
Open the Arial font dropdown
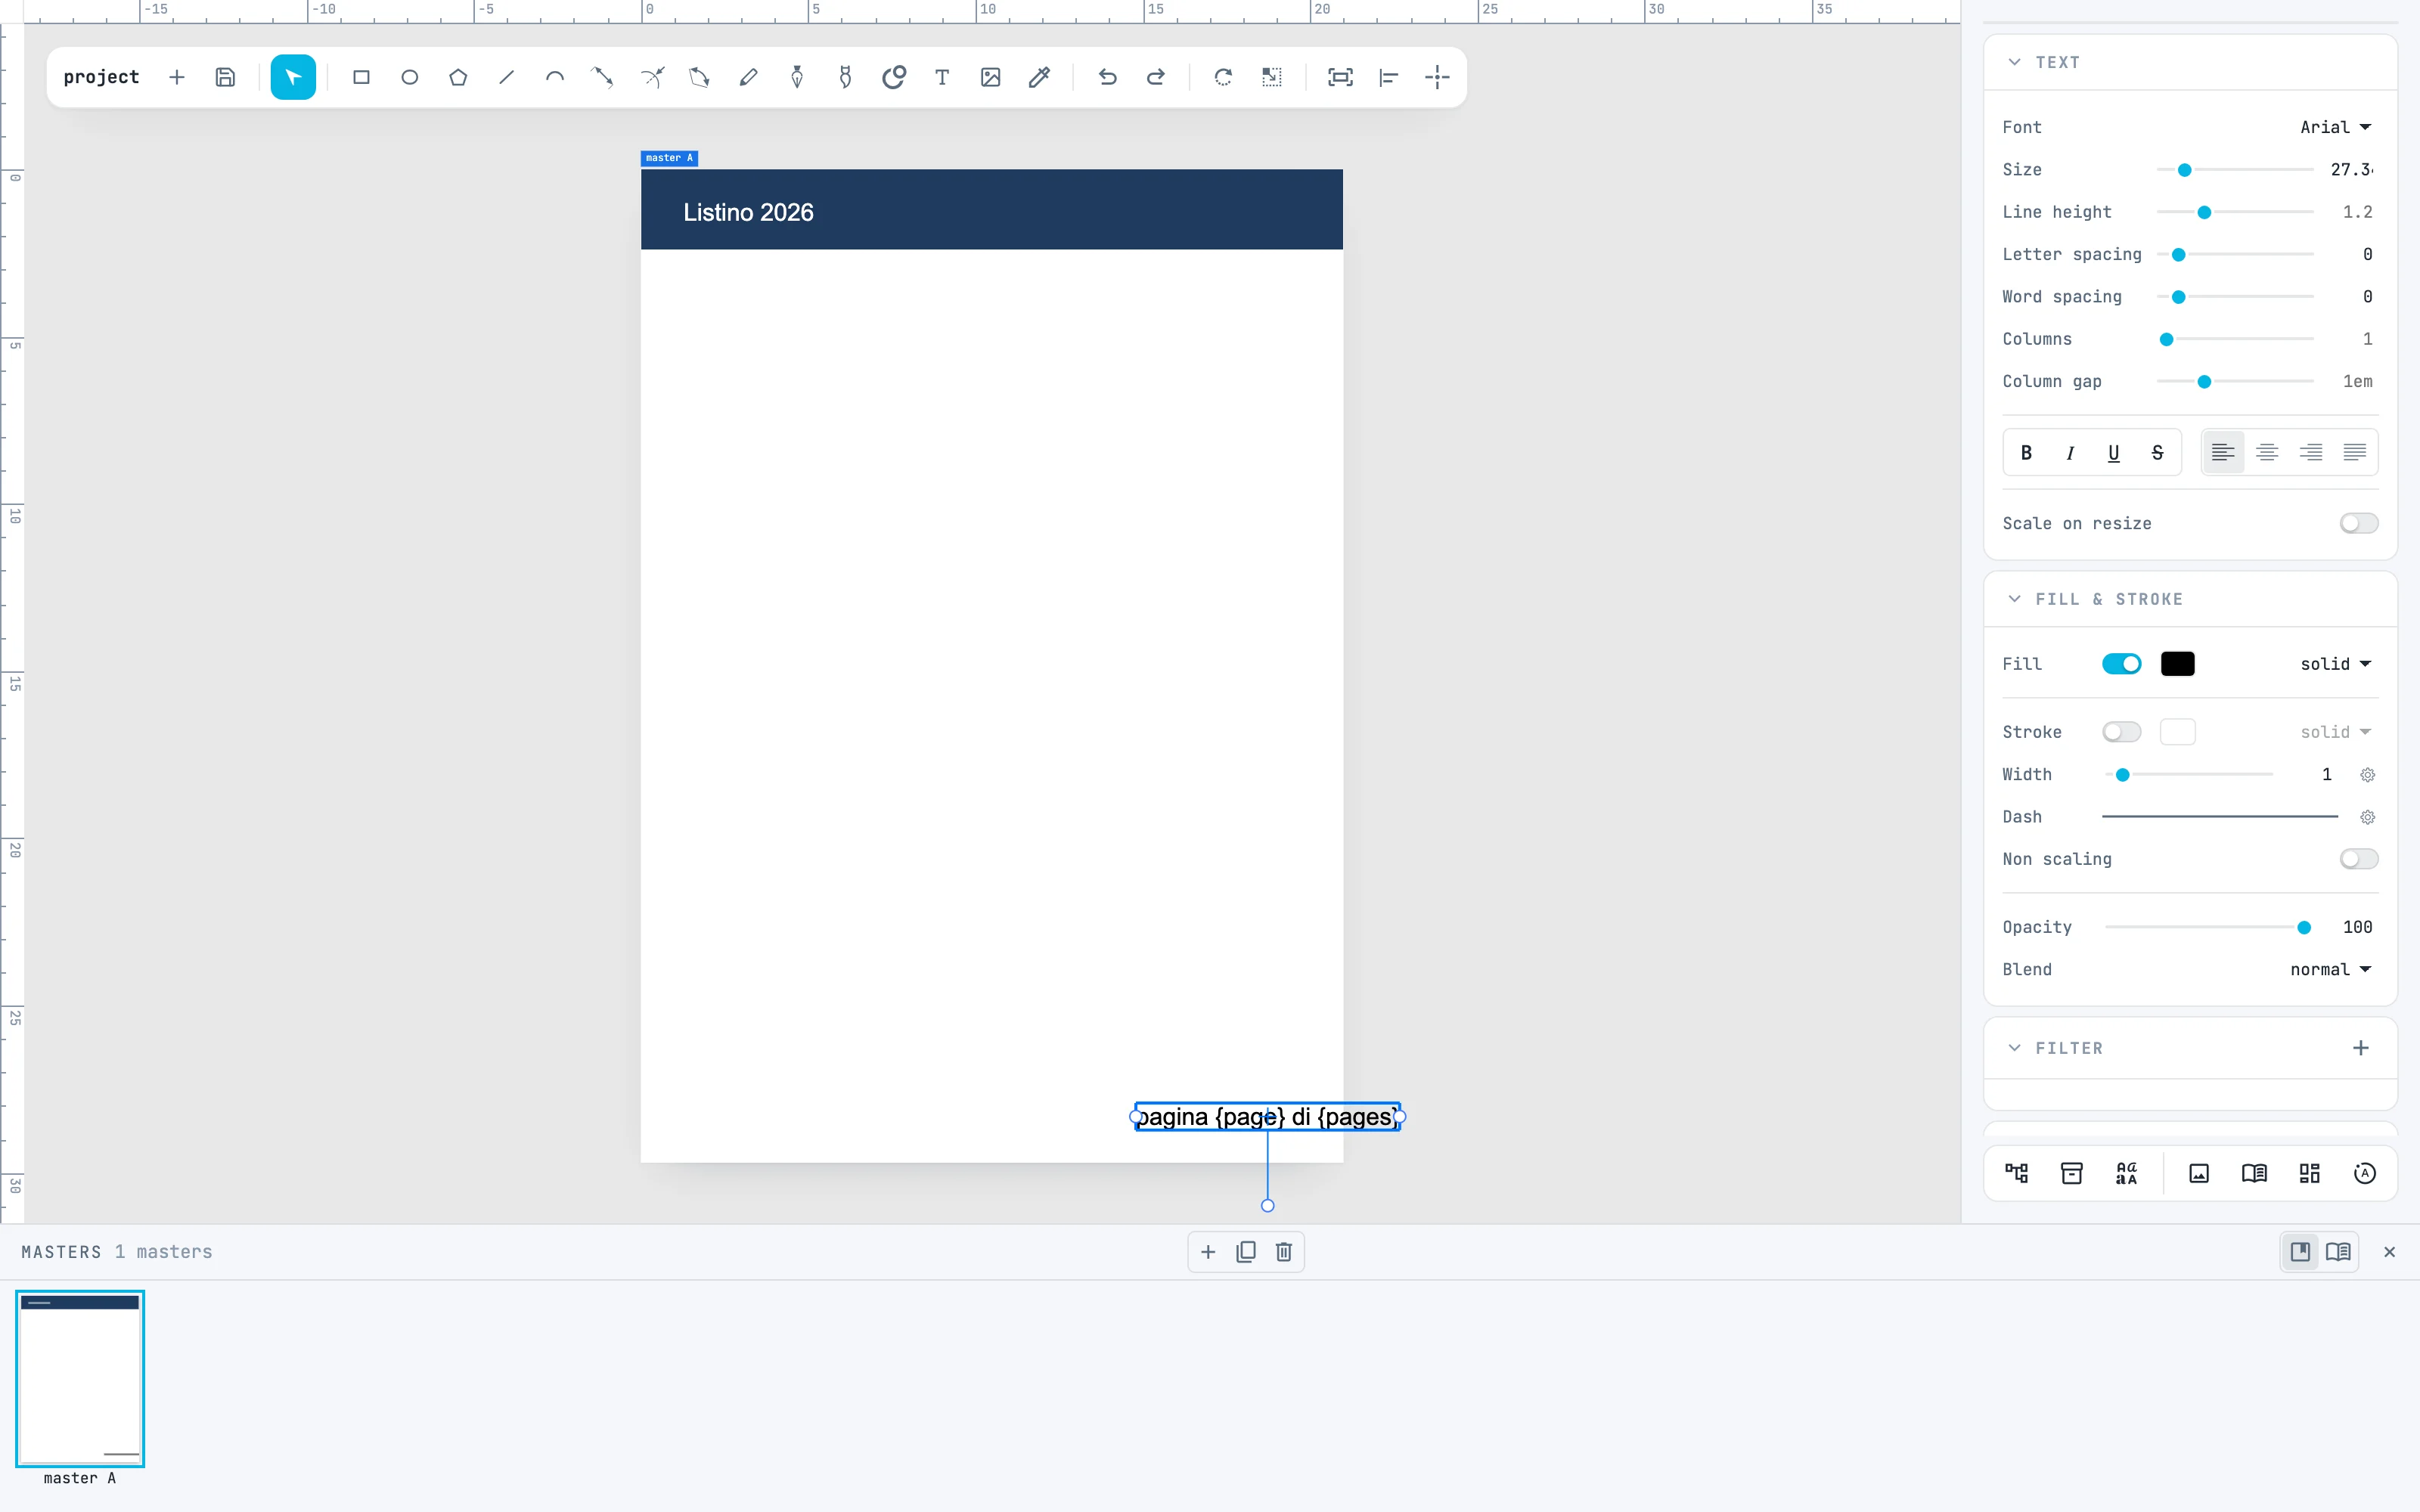(x=2335, y=127)
